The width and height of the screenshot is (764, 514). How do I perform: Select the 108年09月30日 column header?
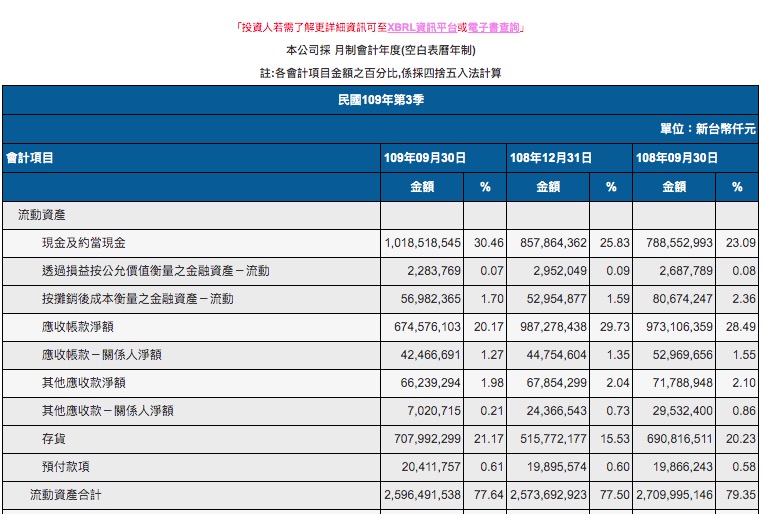(x=677, y=158)
